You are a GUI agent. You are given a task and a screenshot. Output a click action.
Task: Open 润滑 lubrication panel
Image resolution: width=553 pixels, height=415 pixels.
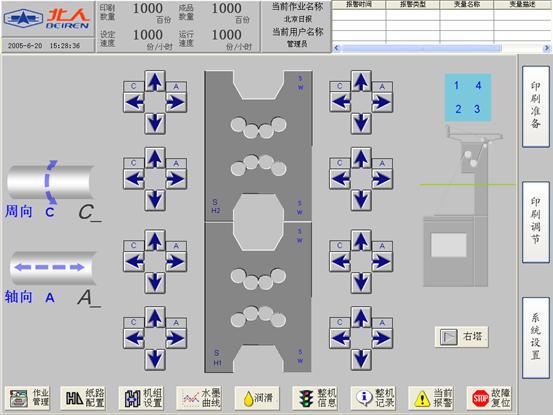point(257,398)
